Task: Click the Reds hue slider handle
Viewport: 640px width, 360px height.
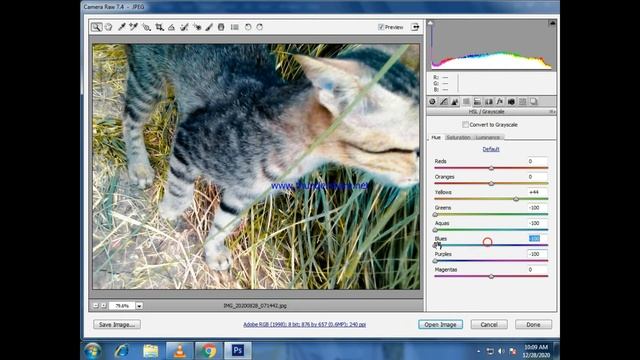Action: point(491,168)
